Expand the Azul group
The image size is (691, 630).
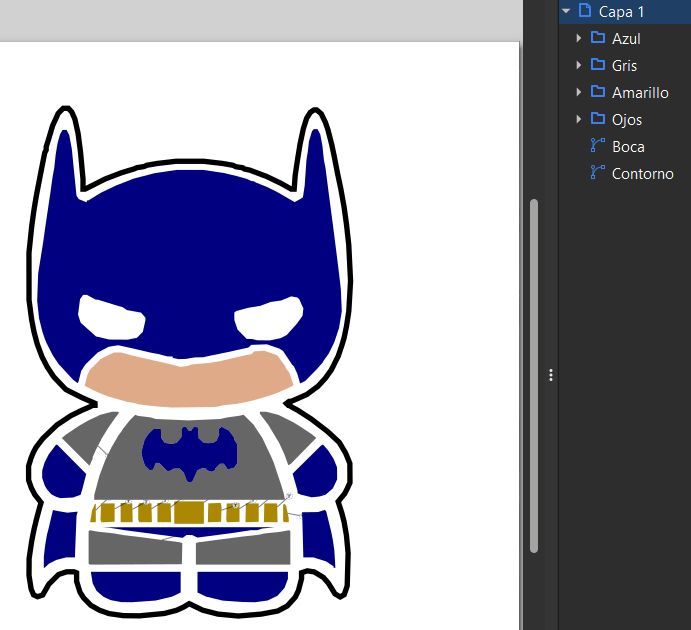[x=579, y=38]
